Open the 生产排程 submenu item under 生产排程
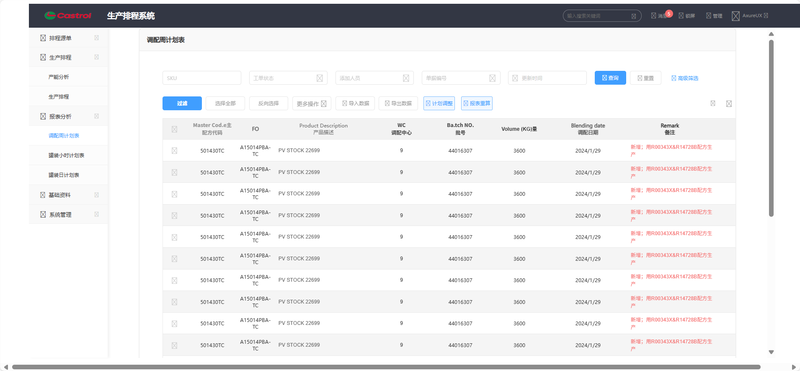Viewport: 800px width, 371px height. [68, 96]
